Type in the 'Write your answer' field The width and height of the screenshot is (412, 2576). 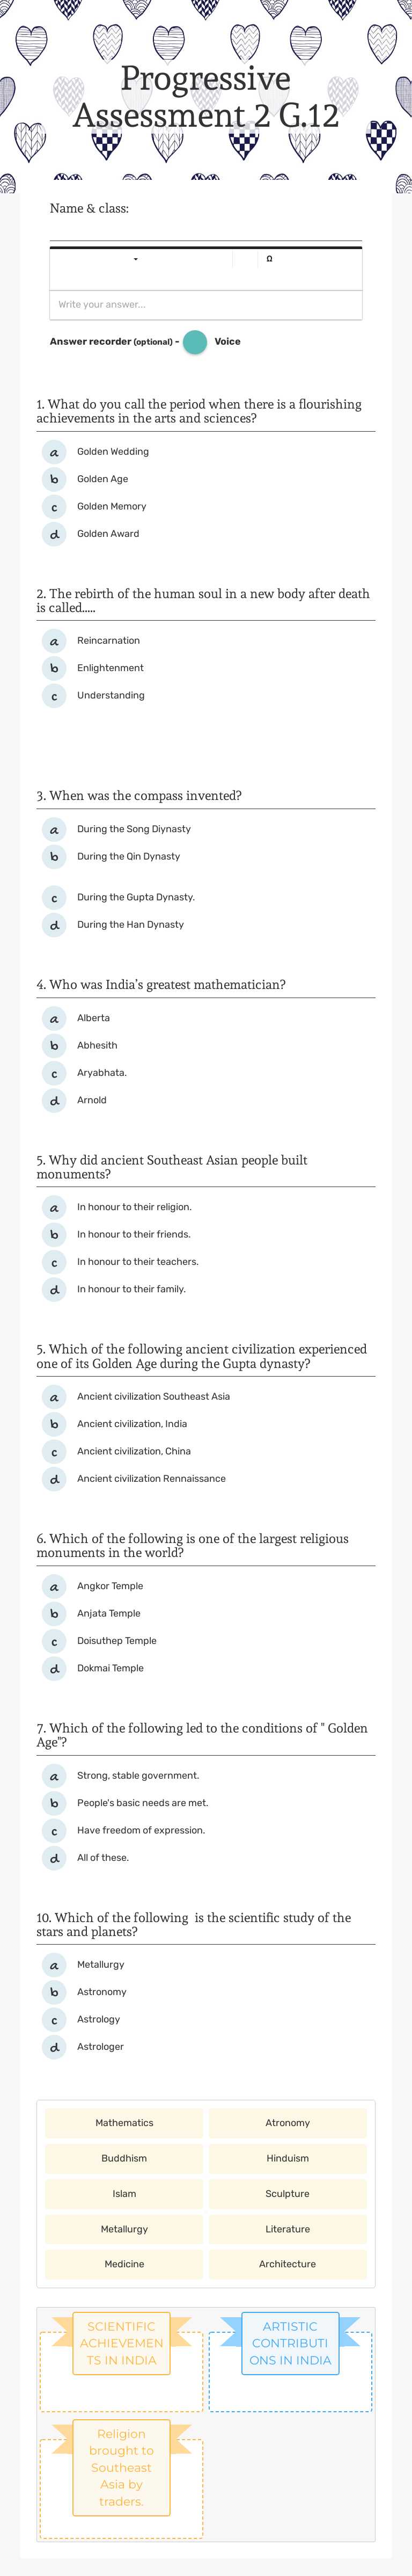tap(205, 305)
